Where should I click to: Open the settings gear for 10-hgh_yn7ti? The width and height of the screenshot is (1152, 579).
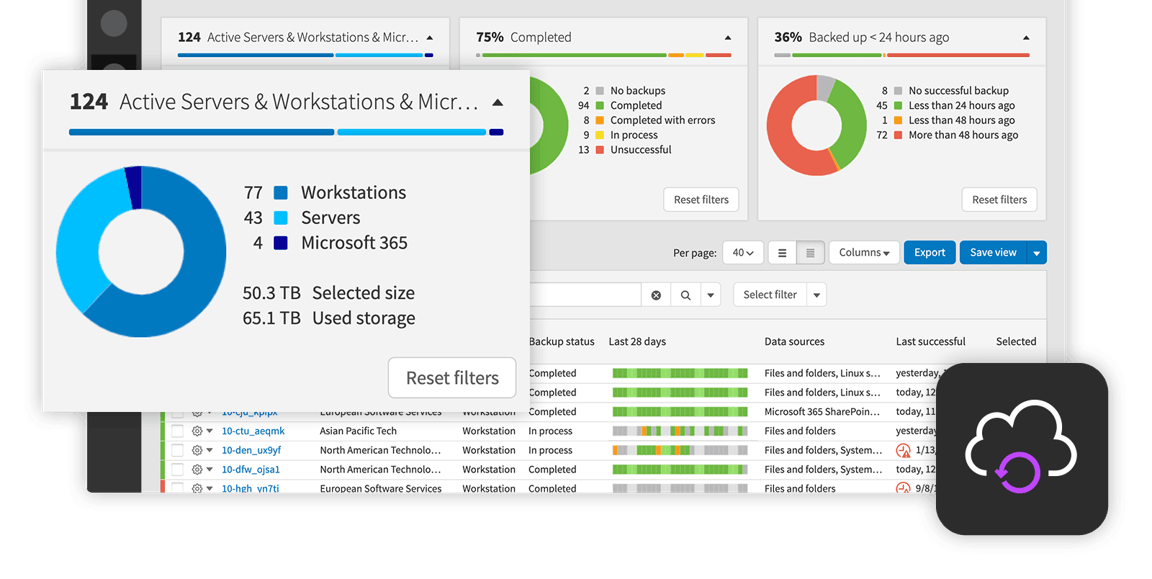click(x=196, y=488)
